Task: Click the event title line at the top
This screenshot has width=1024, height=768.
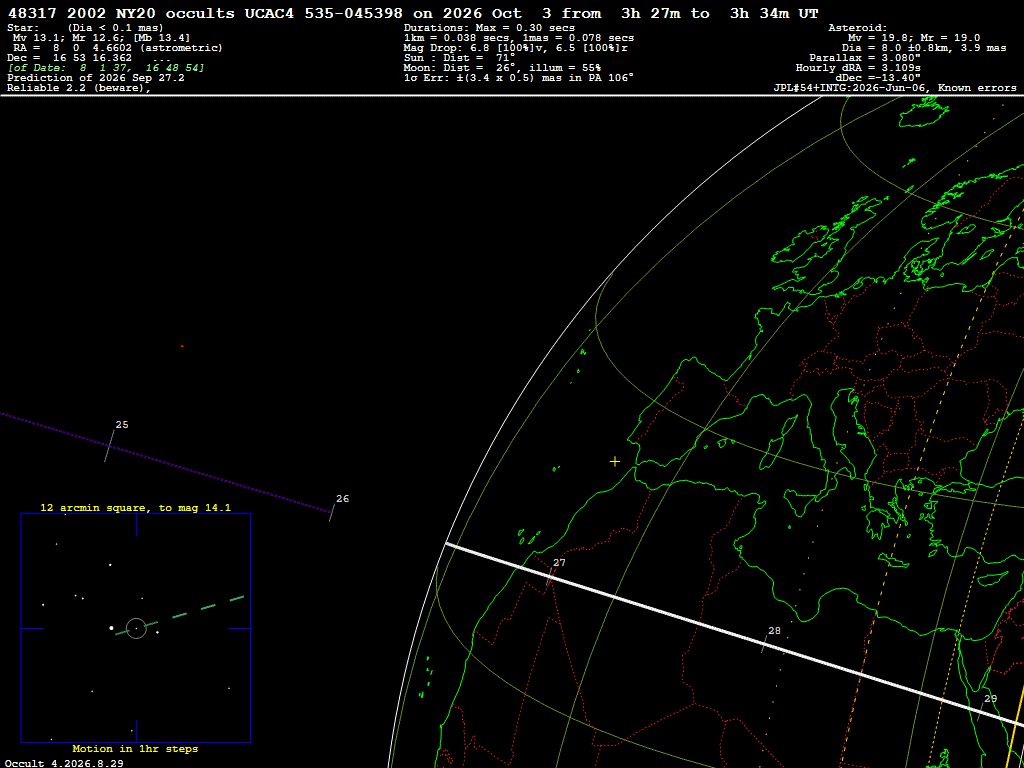Action: 413,13
